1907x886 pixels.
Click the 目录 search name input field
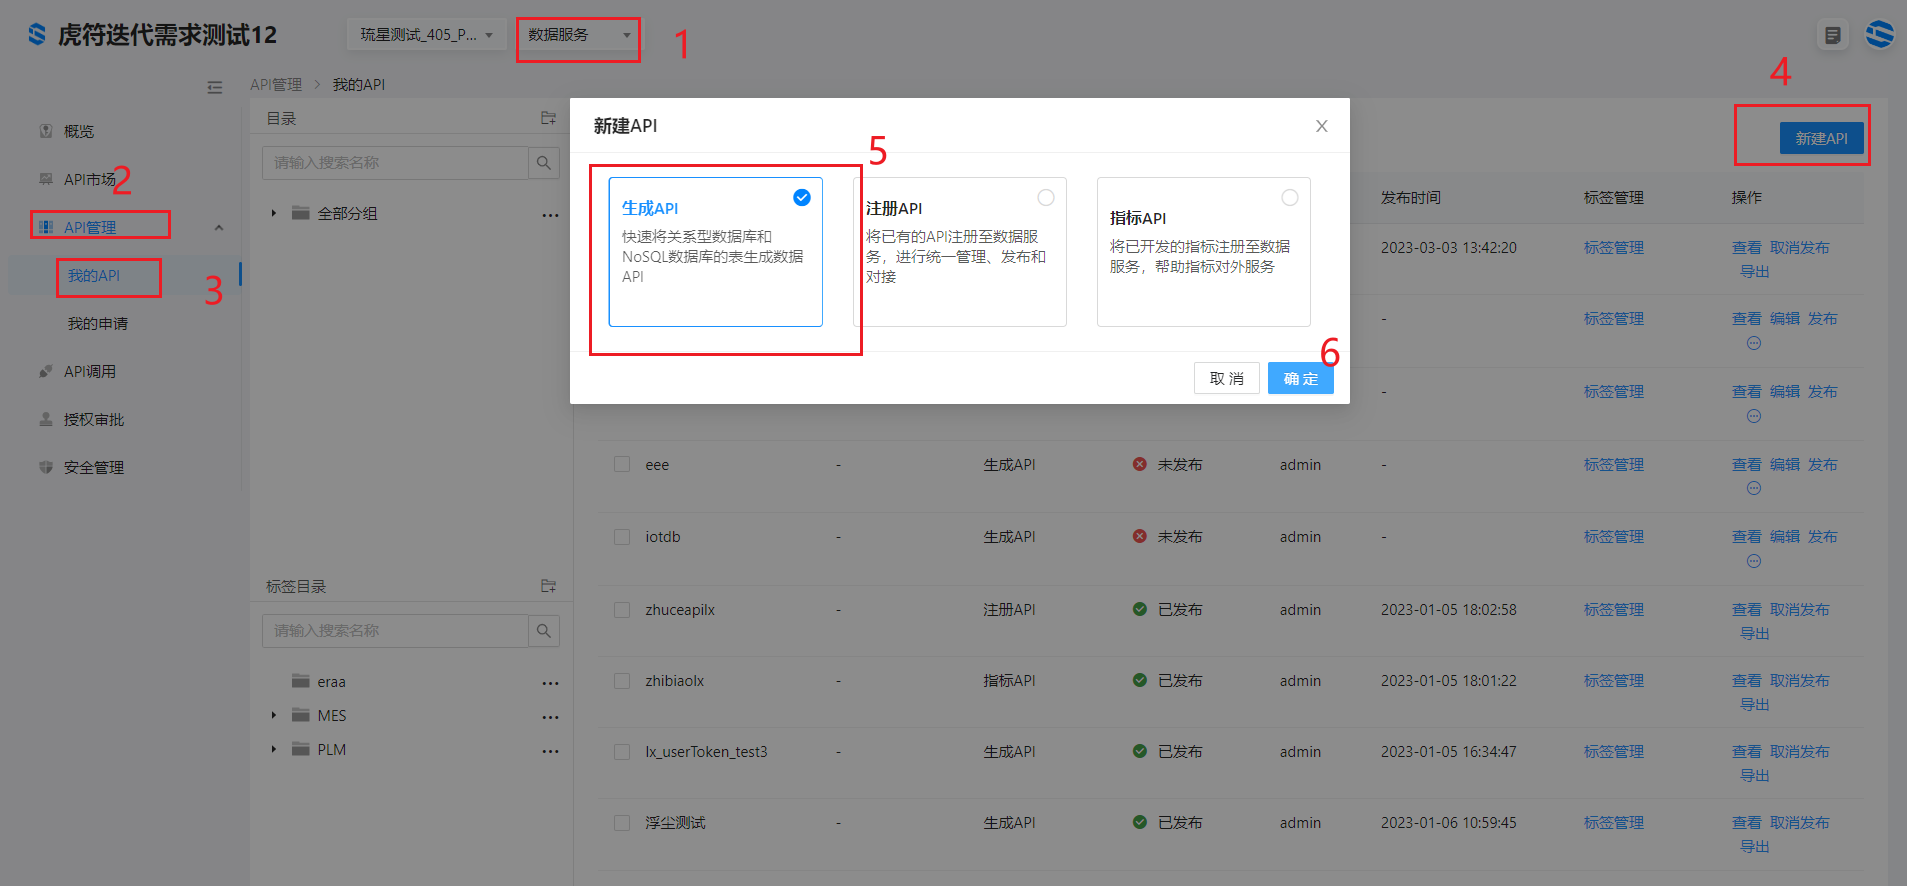(x=395, y=163)
